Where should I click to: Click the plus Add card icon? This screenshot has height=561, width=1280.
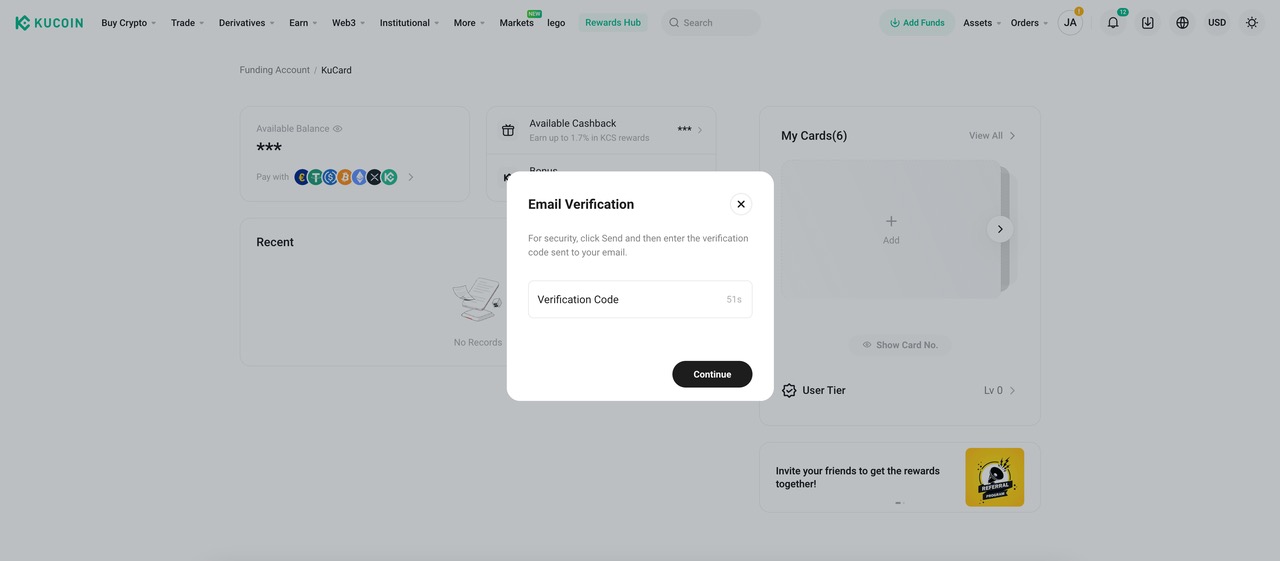point(891,221)
